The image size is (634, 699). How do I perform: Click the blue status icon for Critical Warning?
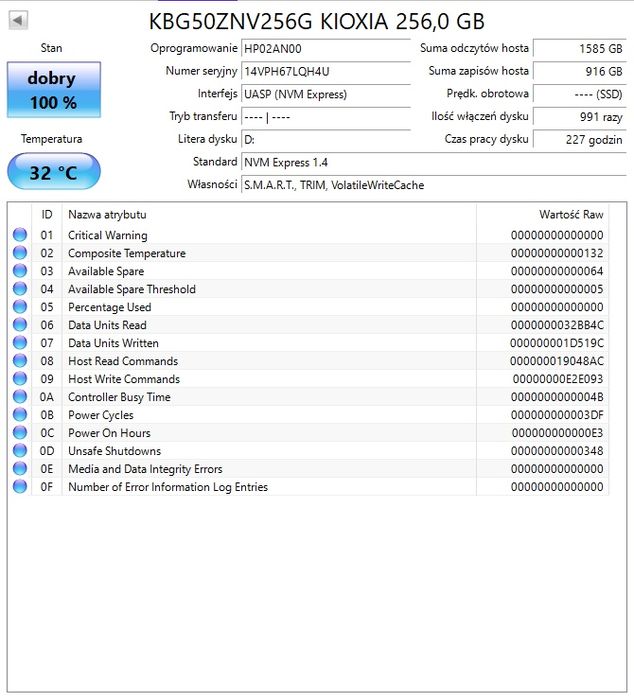pos(20,234)
